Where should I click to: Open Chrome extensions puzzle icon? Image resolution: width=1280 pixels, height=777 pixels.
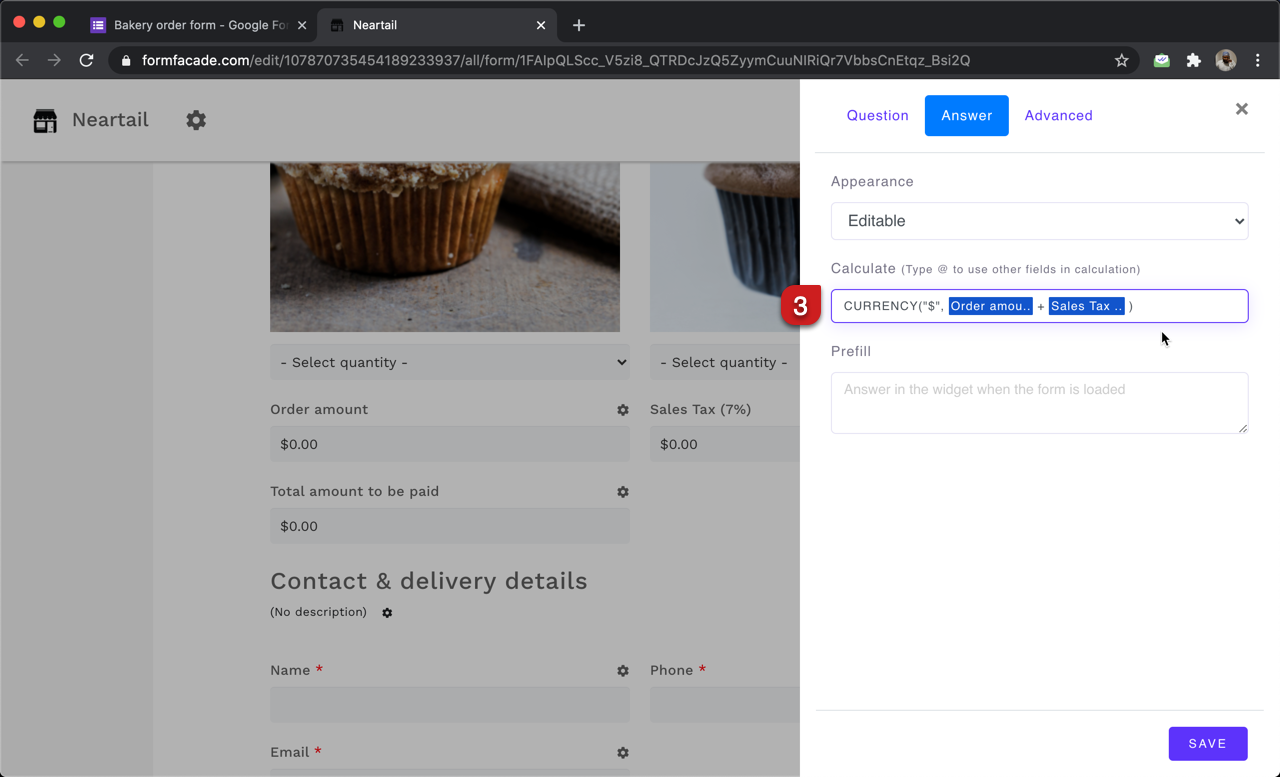point(1193,61)
